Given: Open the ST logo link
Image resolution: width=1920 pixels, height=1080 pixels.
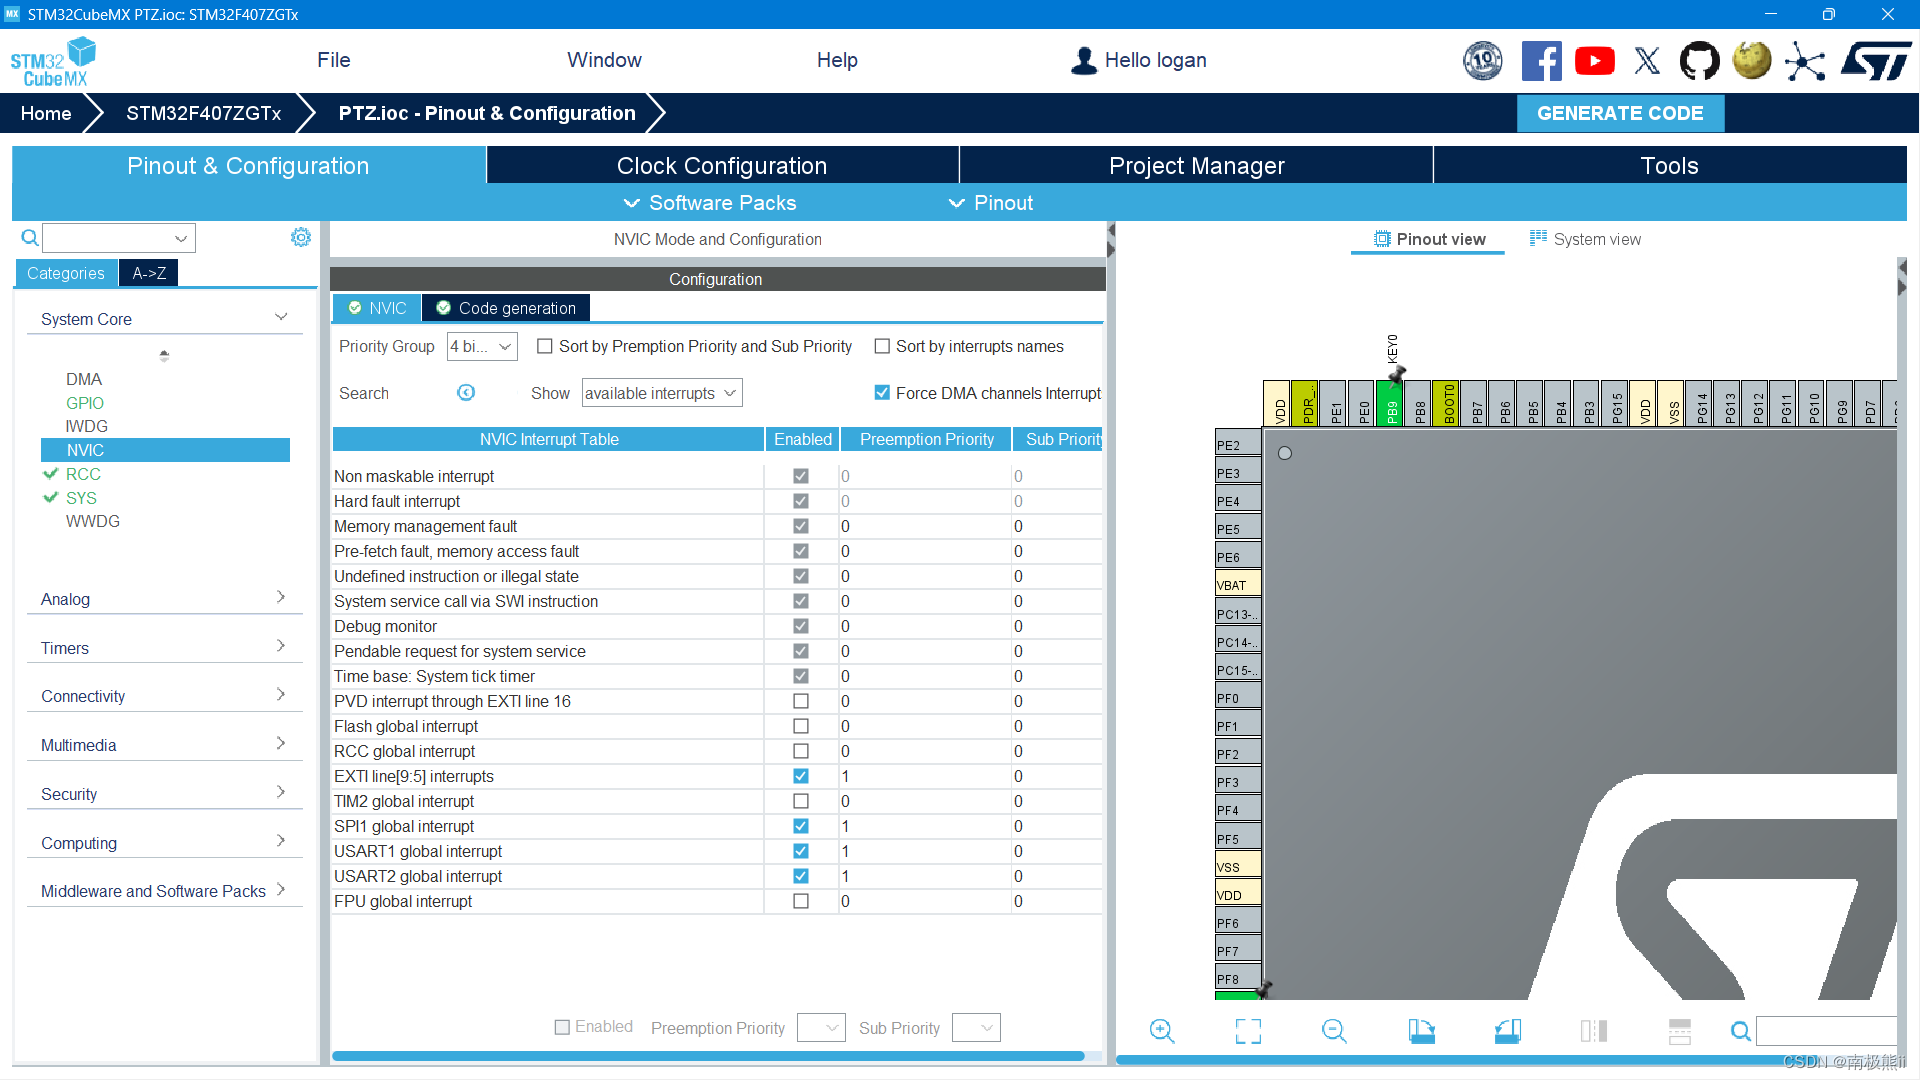Looking at the screenshot, I should (1876, 61).
